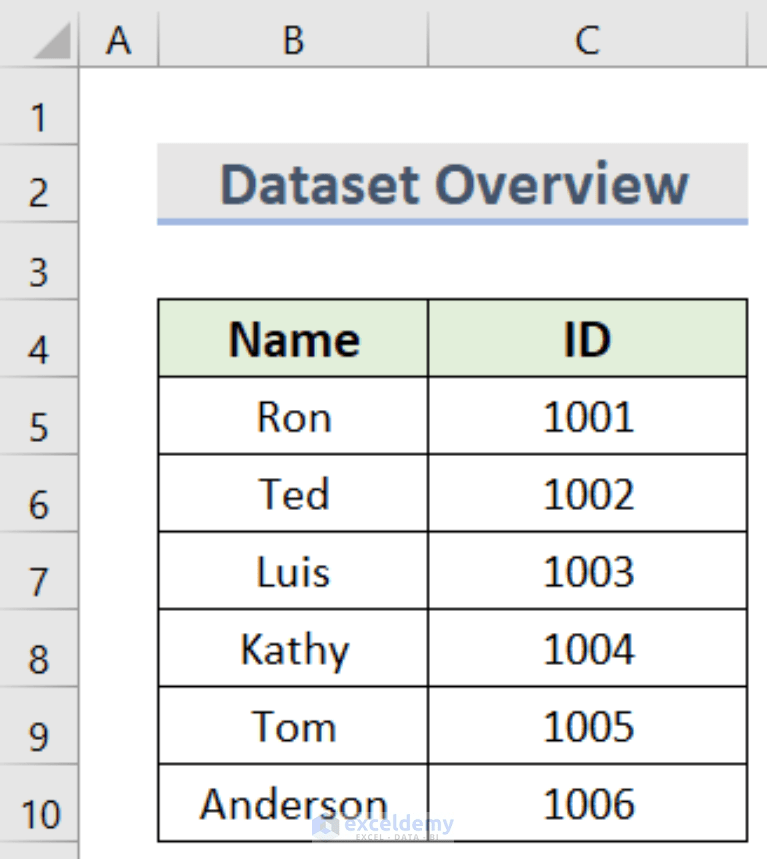The width and height of the screenshot is (767, 859).
Task: Select the cell containing Ron
Action: pos(292,417)
